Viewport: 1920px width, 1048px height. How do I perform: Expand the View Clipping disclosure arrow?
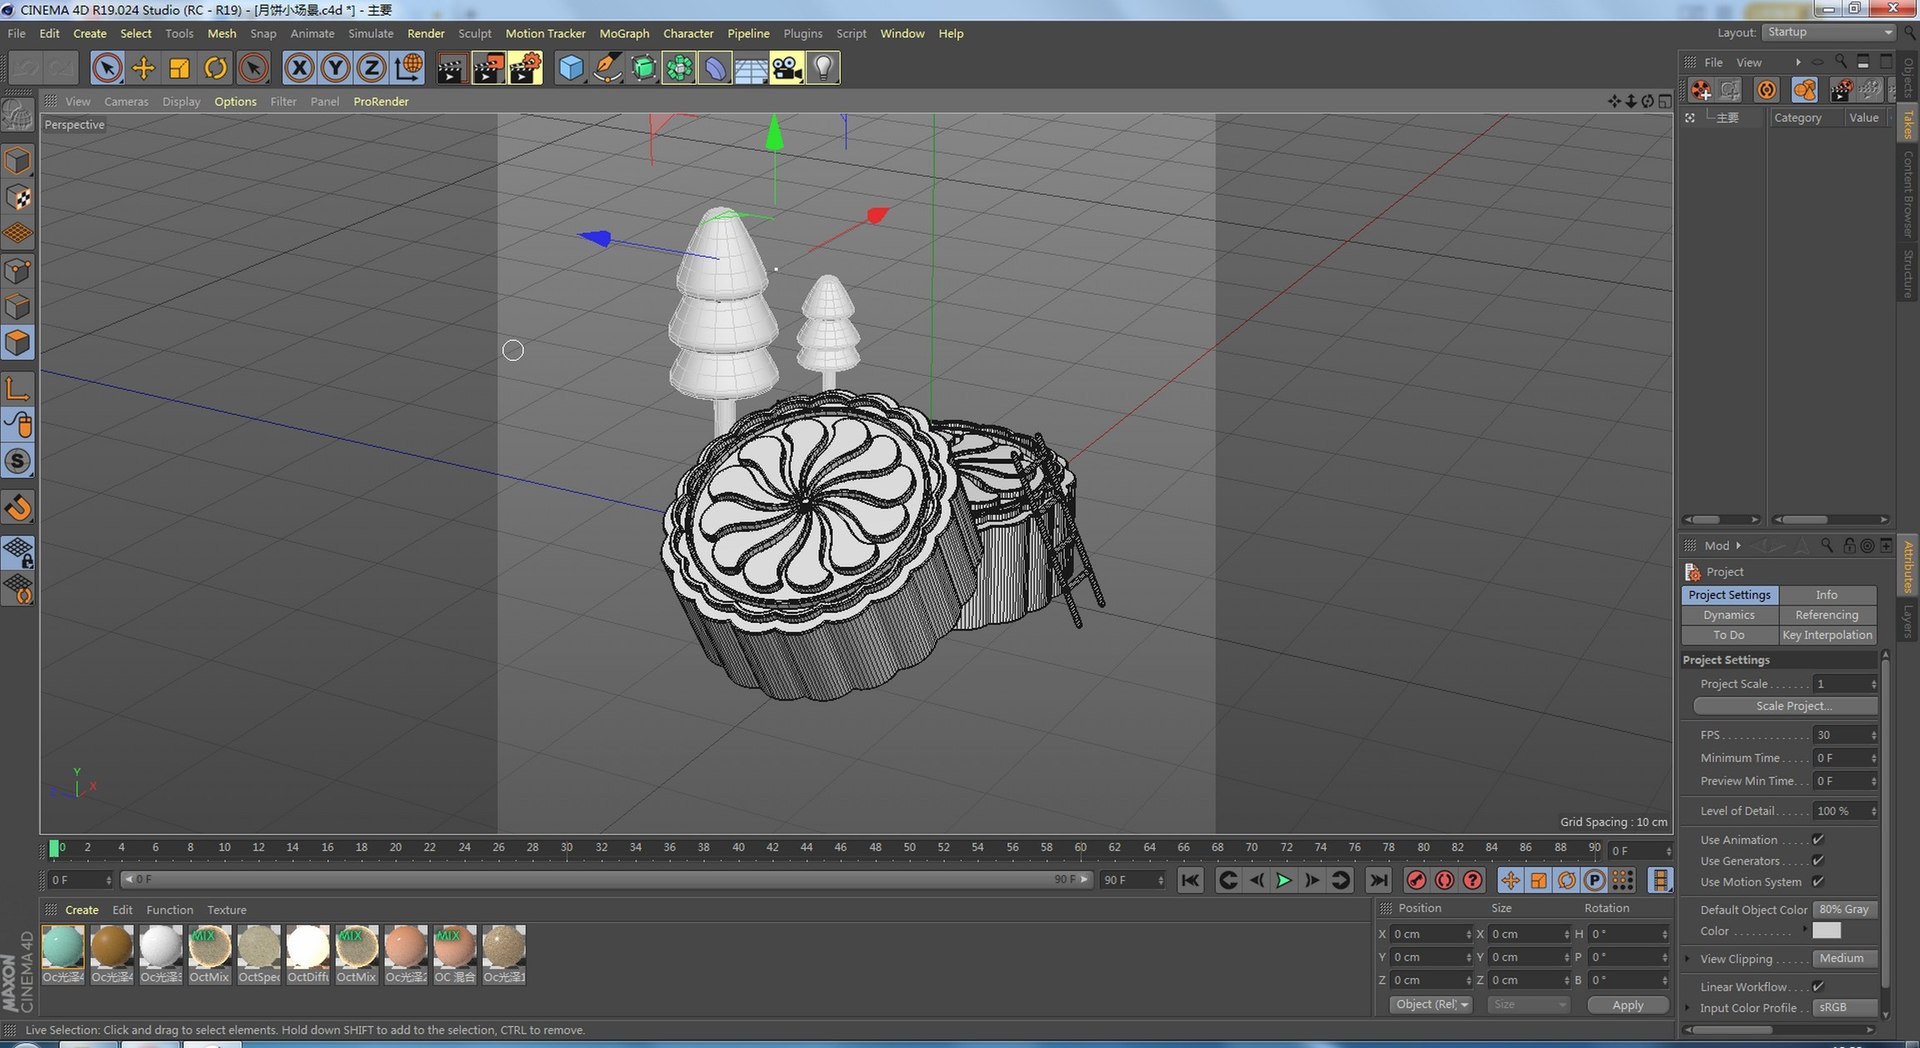coord(1688,959)
